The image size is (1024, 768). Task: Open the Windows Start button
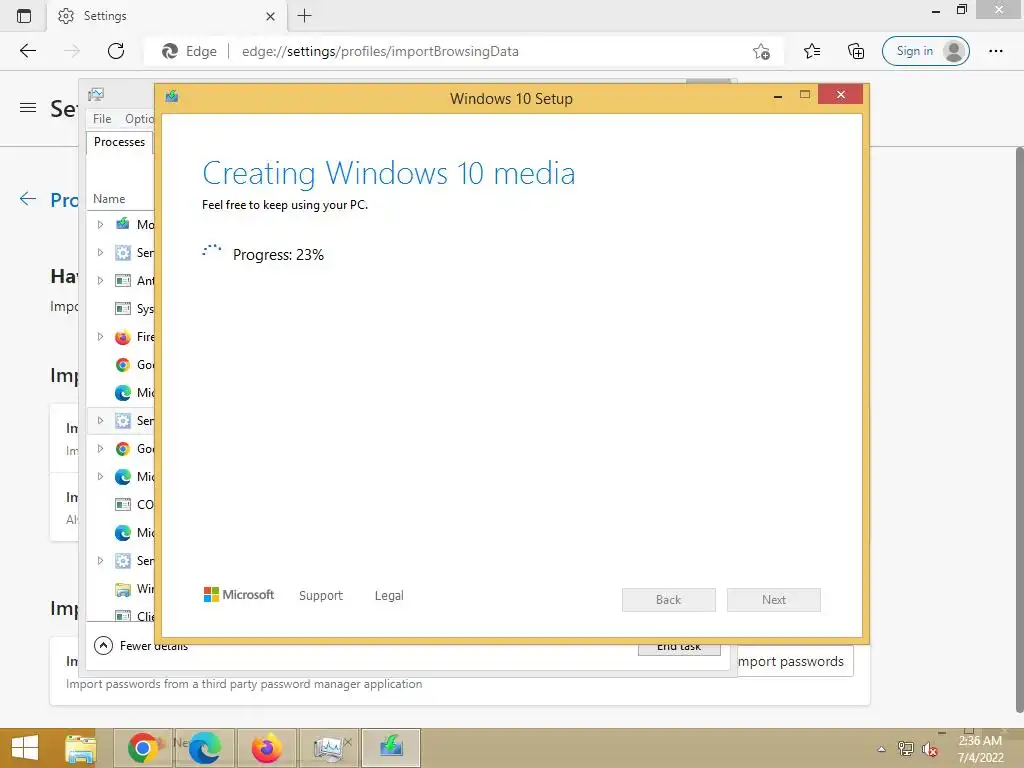pos(25,748)
